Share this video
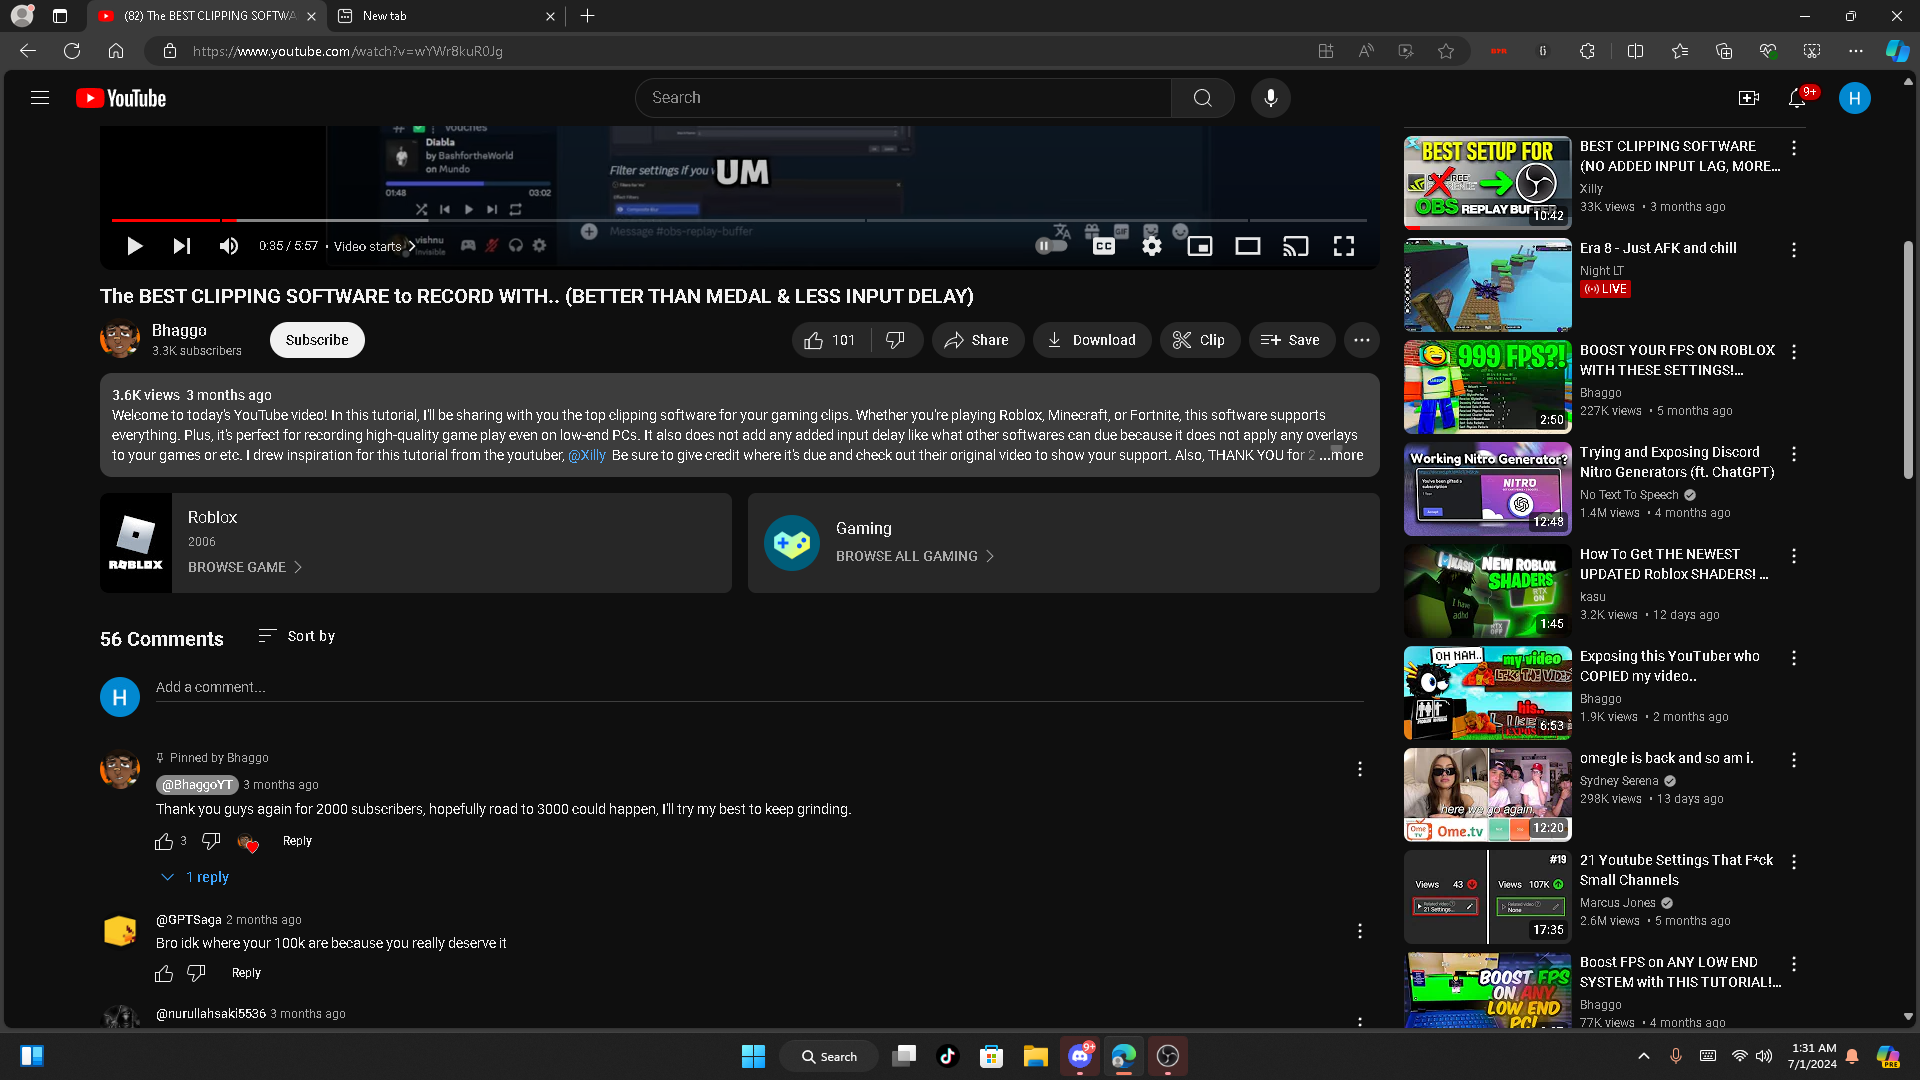 click(977, 340)
